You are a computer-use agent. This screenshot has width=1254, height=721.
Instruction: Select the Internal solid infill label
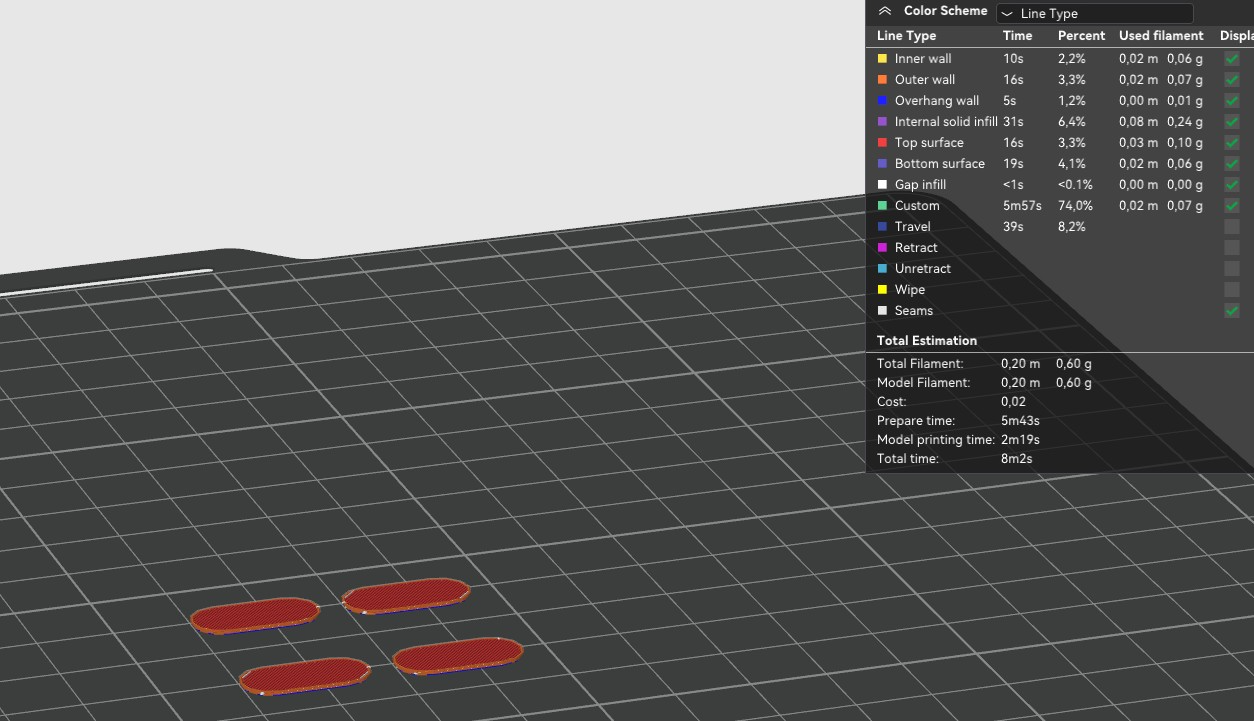click(946, 122)
